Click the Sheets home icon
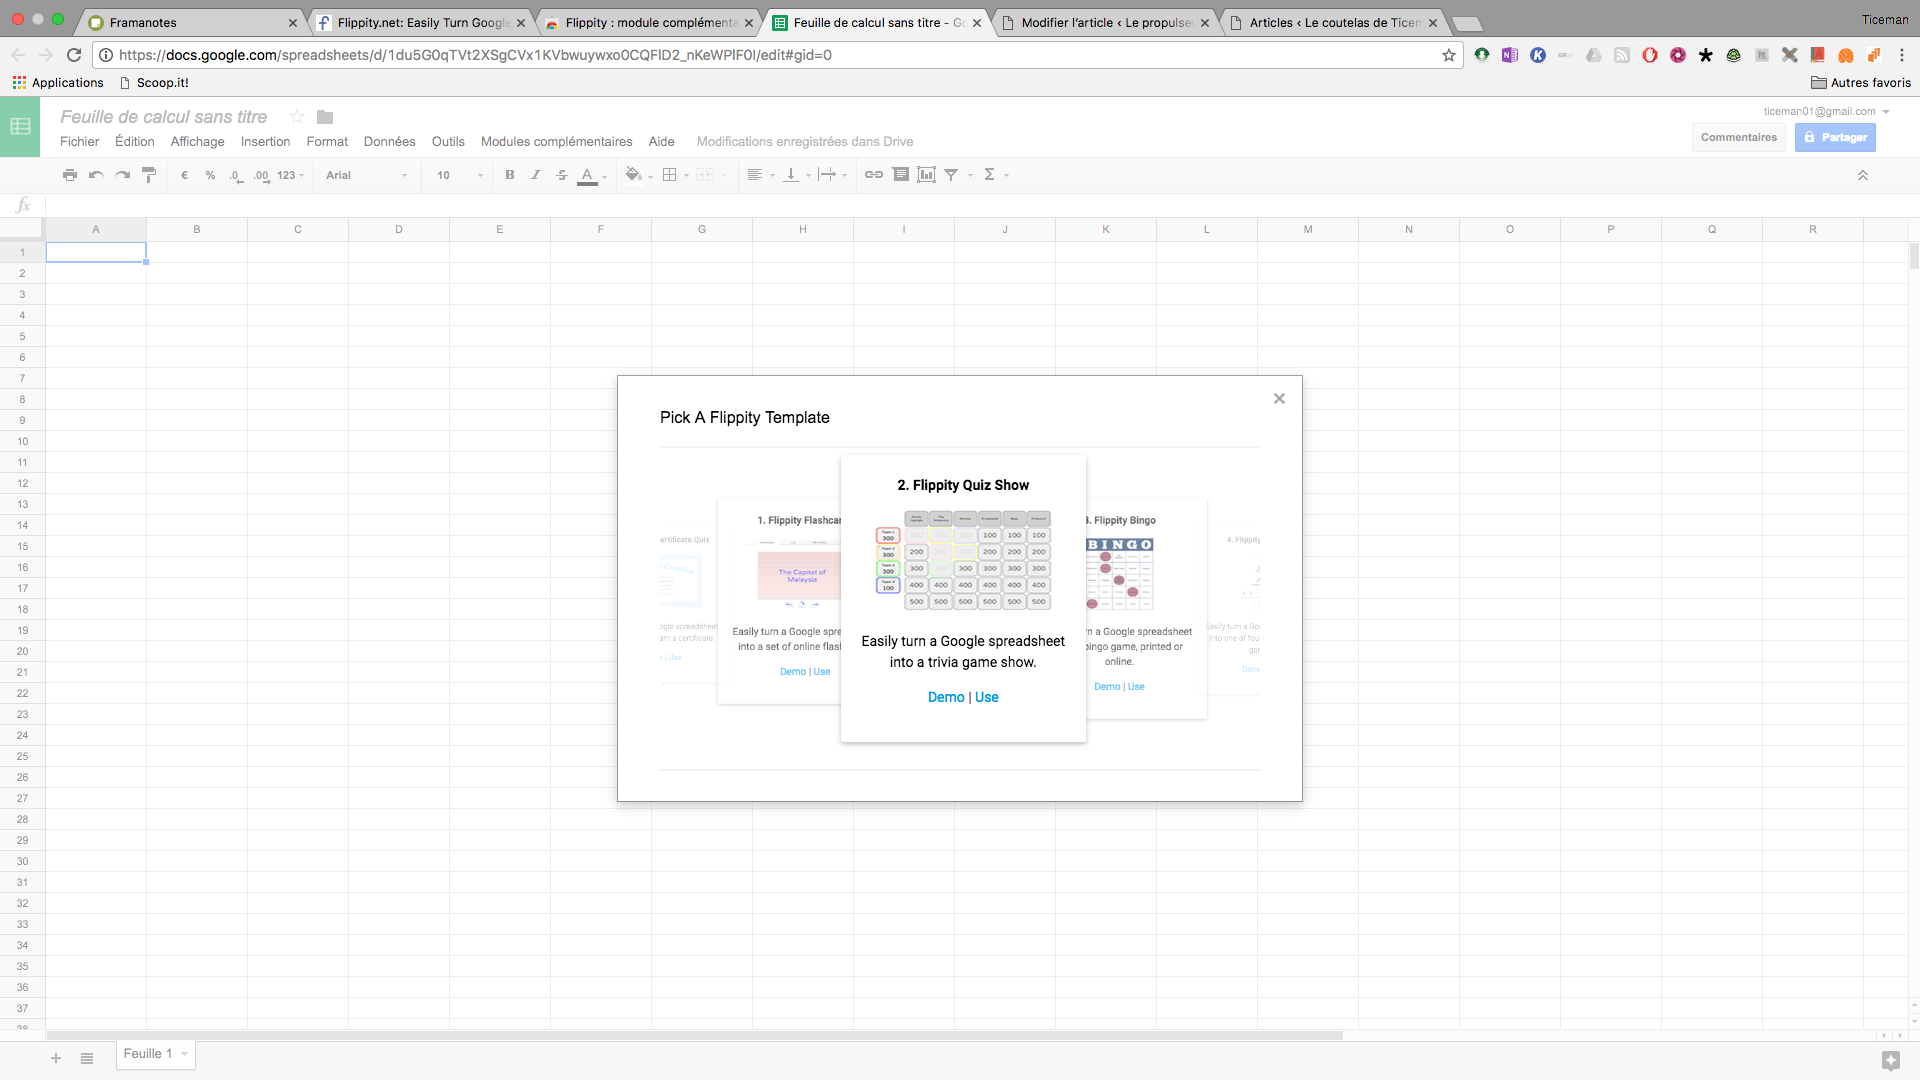1920x1080 pixels. coord(20,127)
